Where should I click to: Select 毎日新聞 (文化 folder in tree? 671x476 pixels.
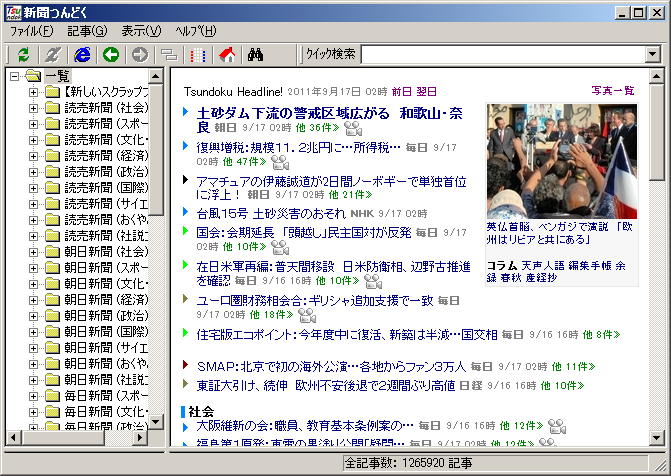coord(106,412)
